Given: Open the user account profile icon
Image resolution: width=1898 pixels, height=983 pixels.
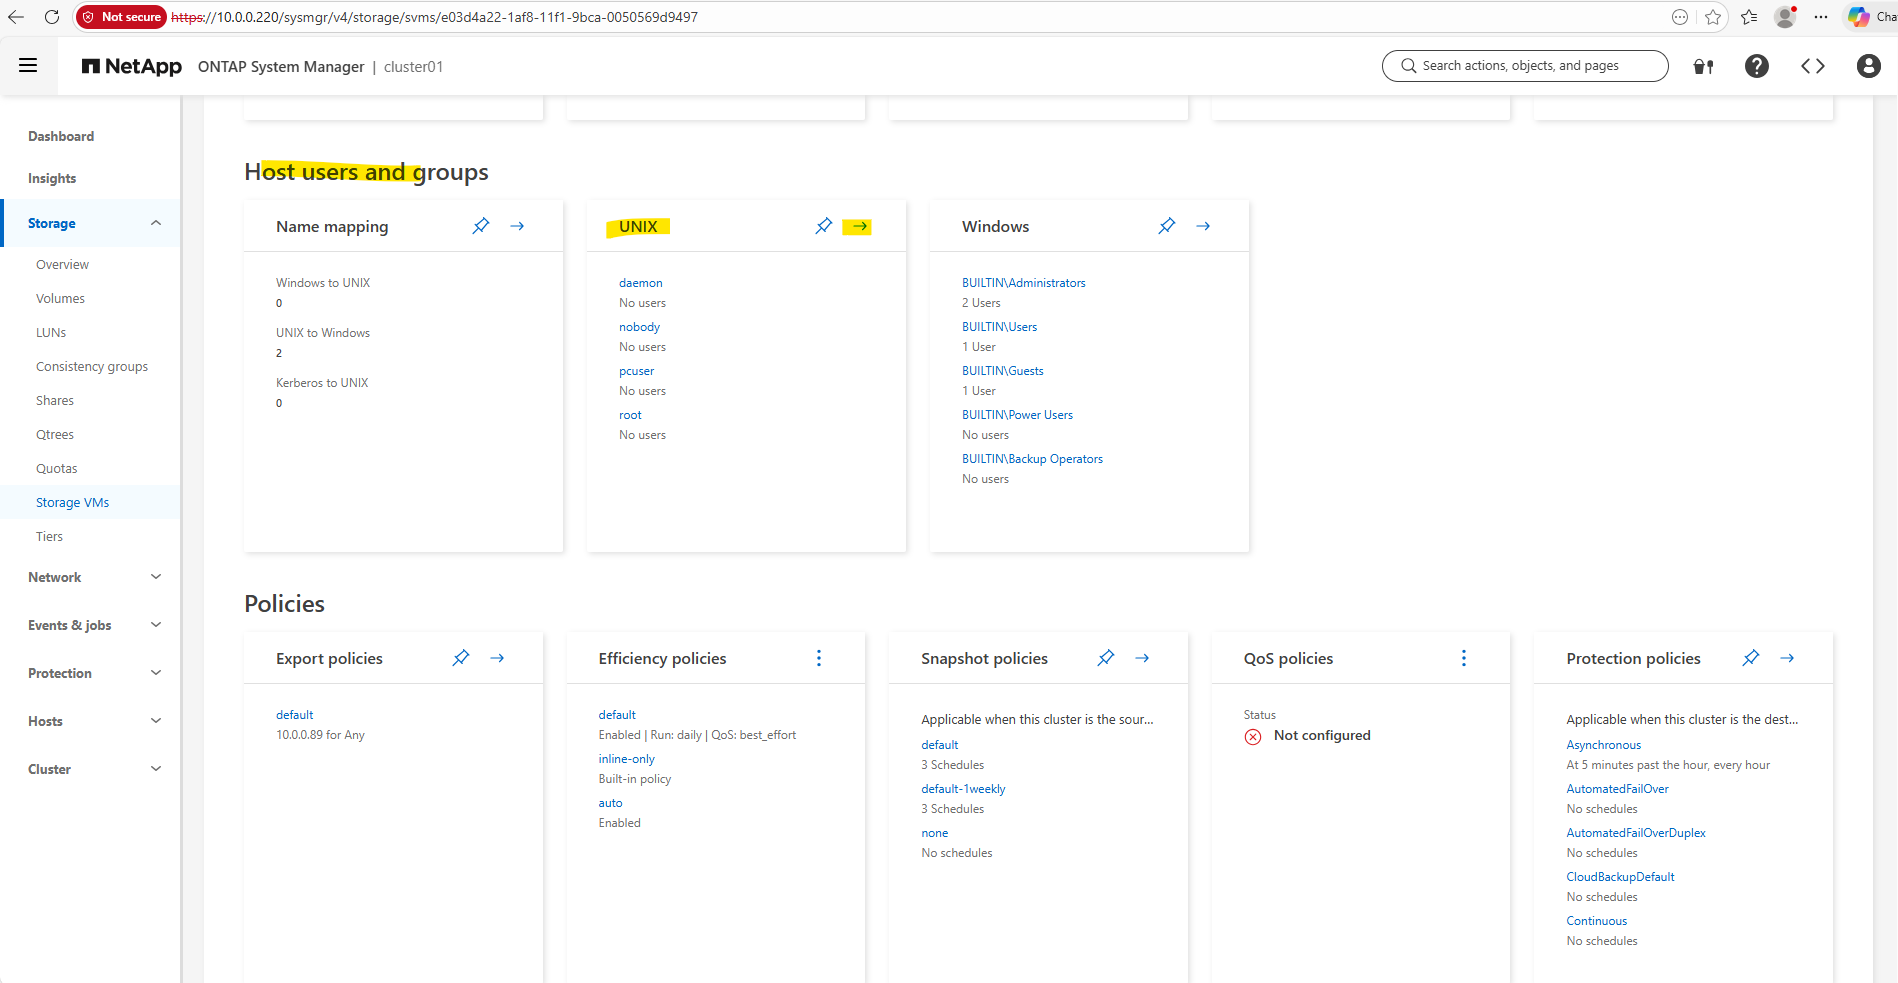Looking at the screenshot, I should coord(1868,66).
